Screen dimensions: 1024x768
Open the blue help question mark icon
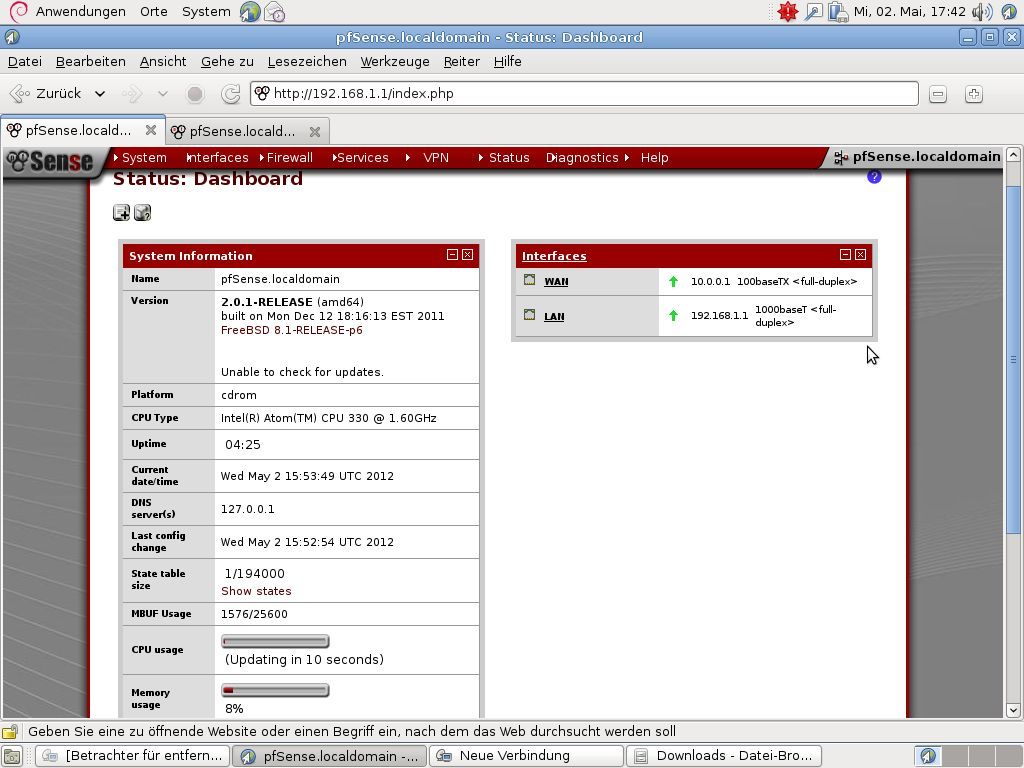tap(874, 176)
